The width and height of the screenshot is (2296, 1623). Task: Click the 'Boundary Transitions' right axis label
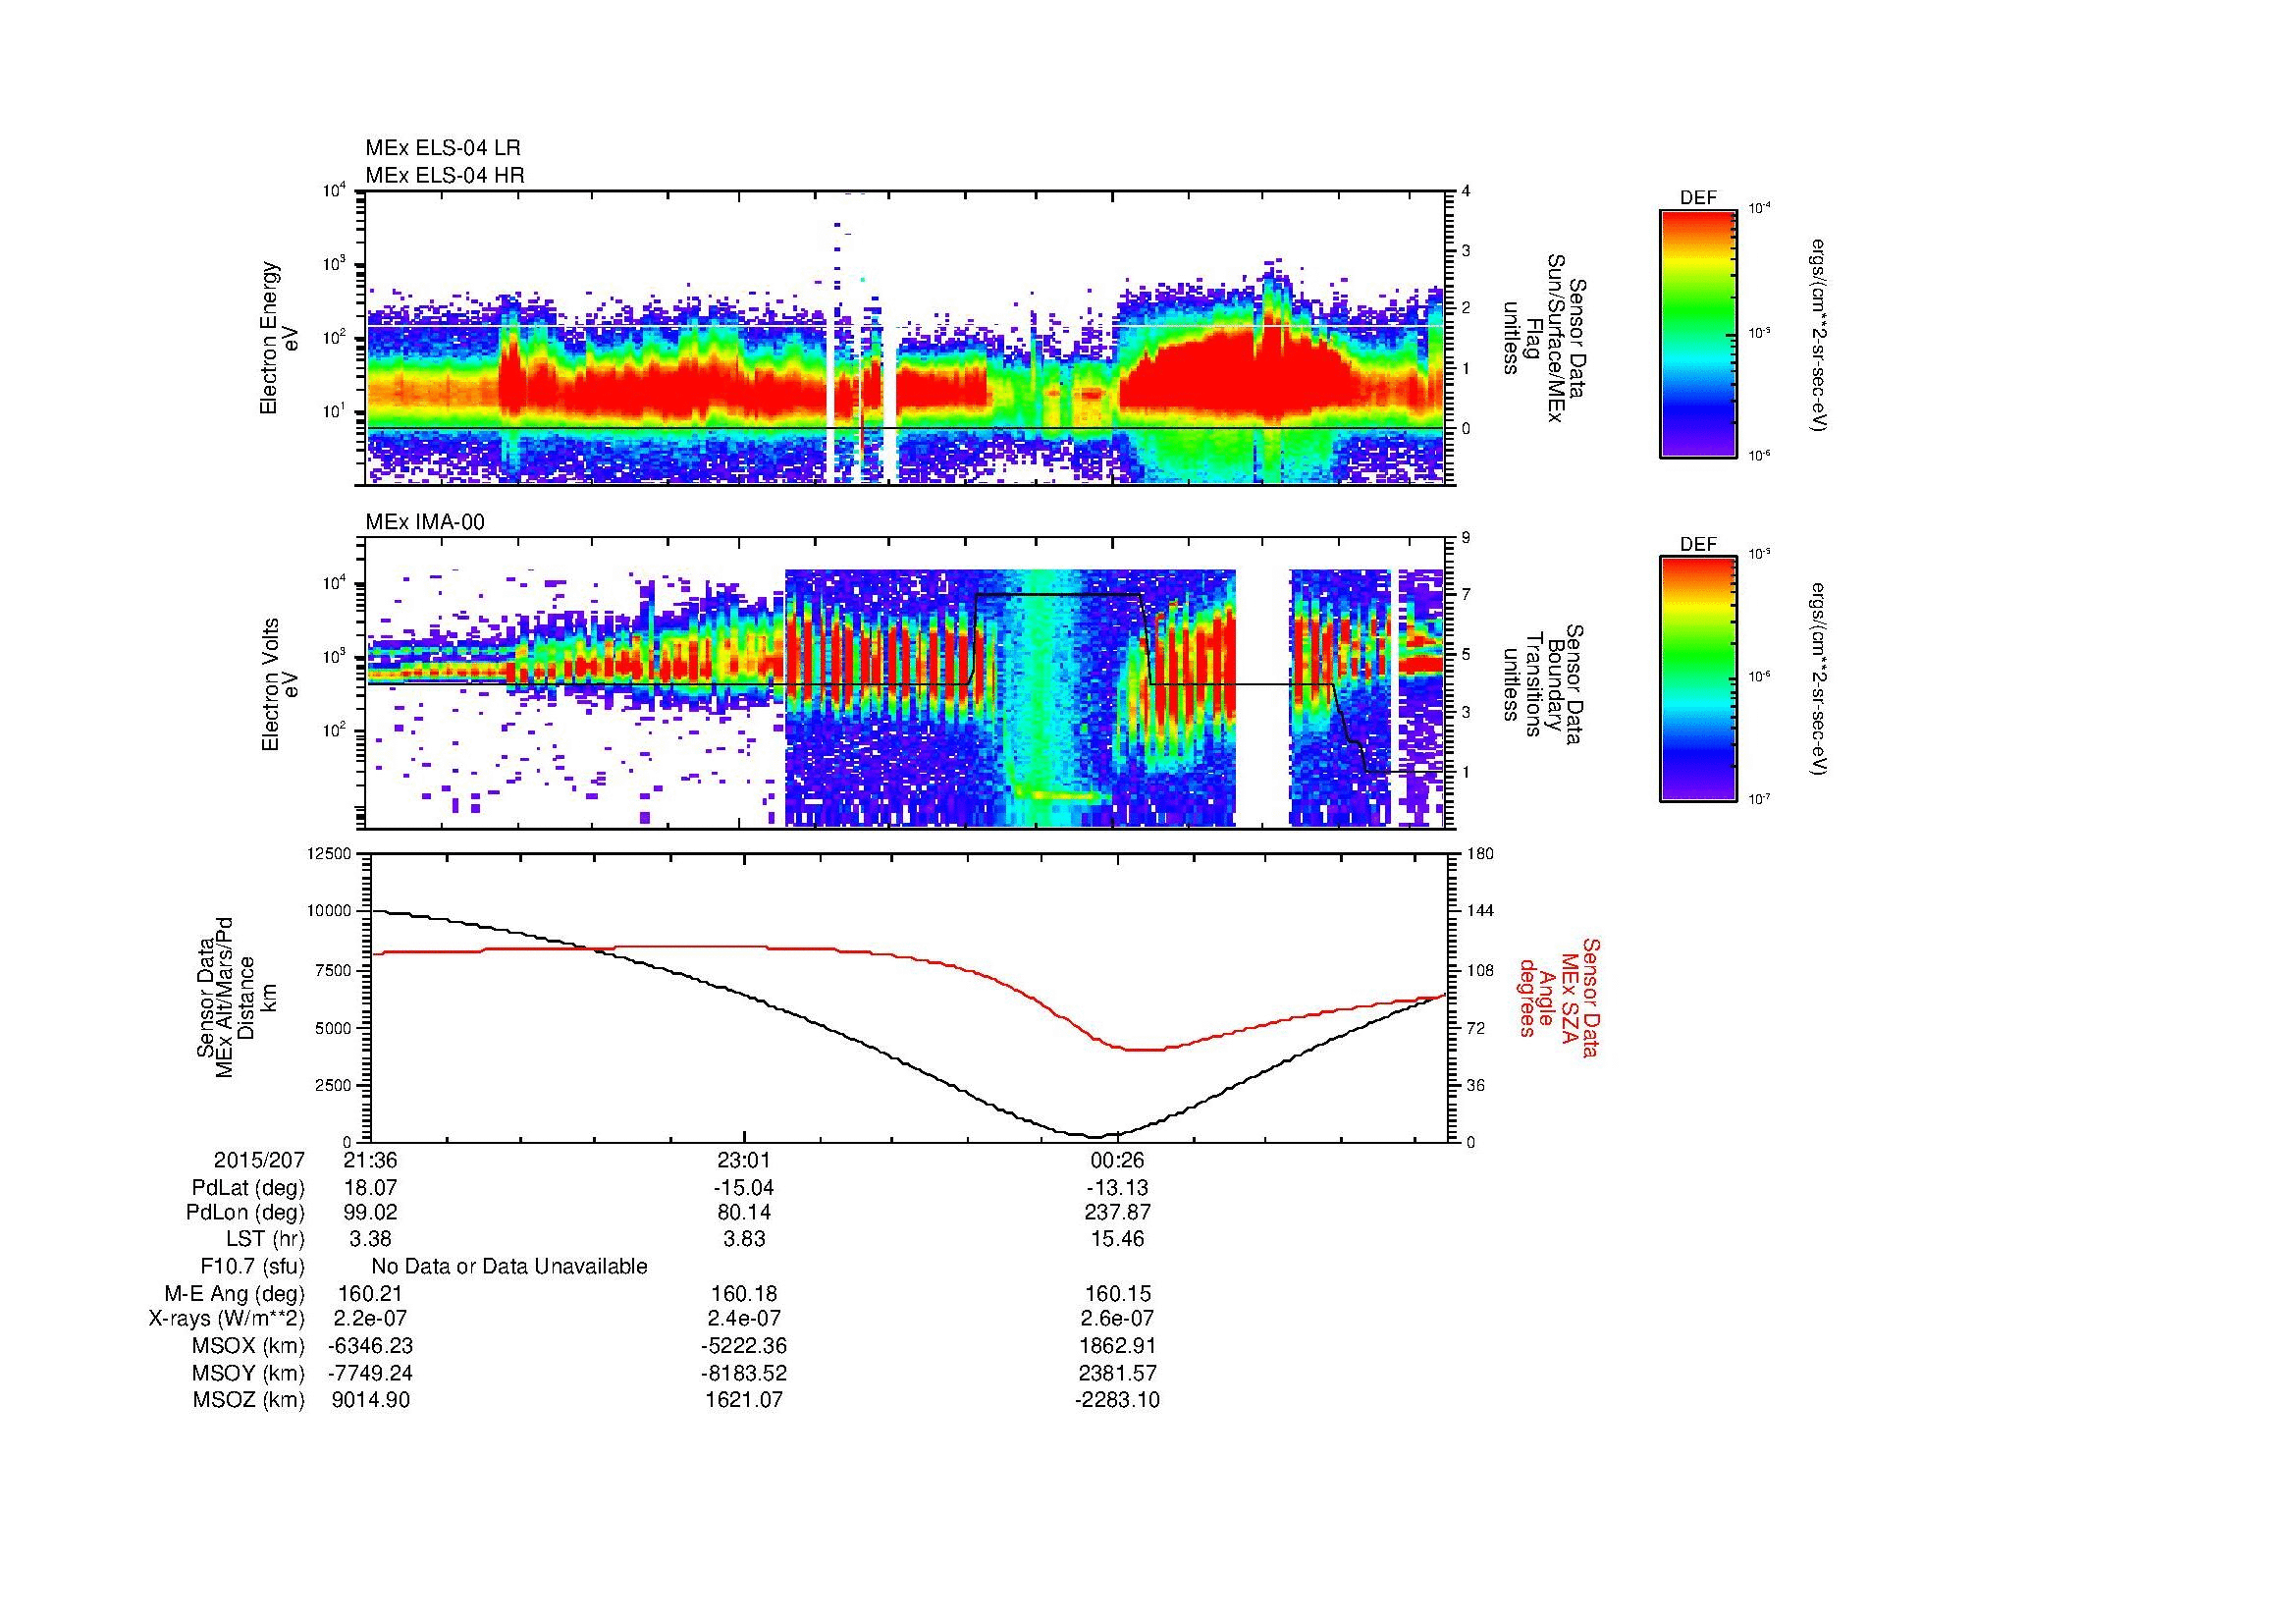1543,684
